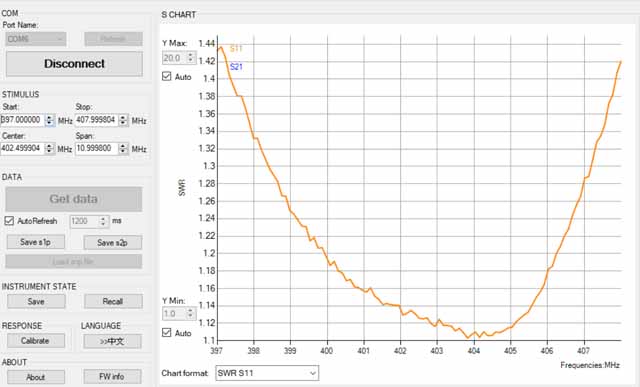This screenshot has height=387, width=640.
Task: Adjust the Y Min stepper arrows
Action: click(191, 314)
